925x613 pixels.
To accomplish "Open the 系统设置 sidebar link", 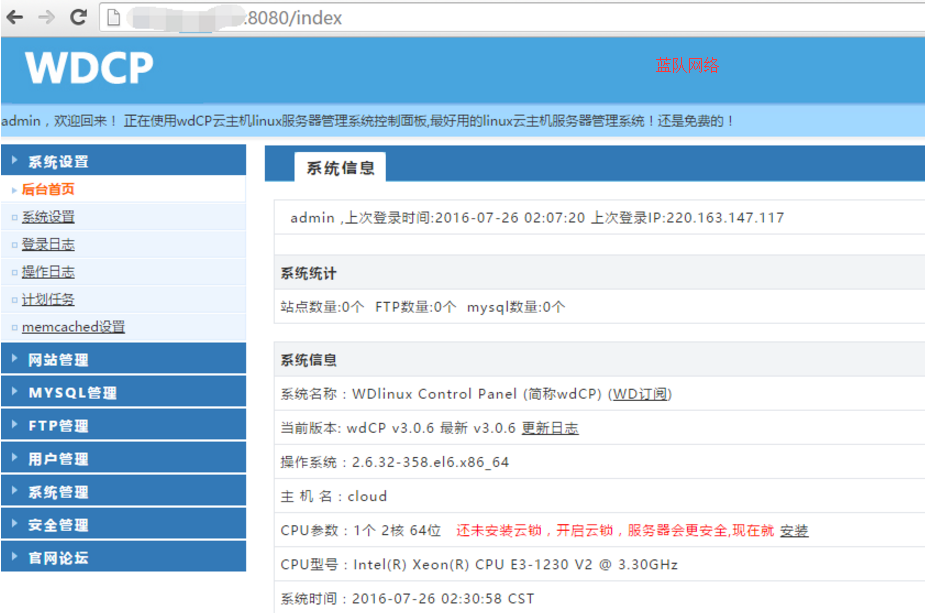I will (48, 217).
